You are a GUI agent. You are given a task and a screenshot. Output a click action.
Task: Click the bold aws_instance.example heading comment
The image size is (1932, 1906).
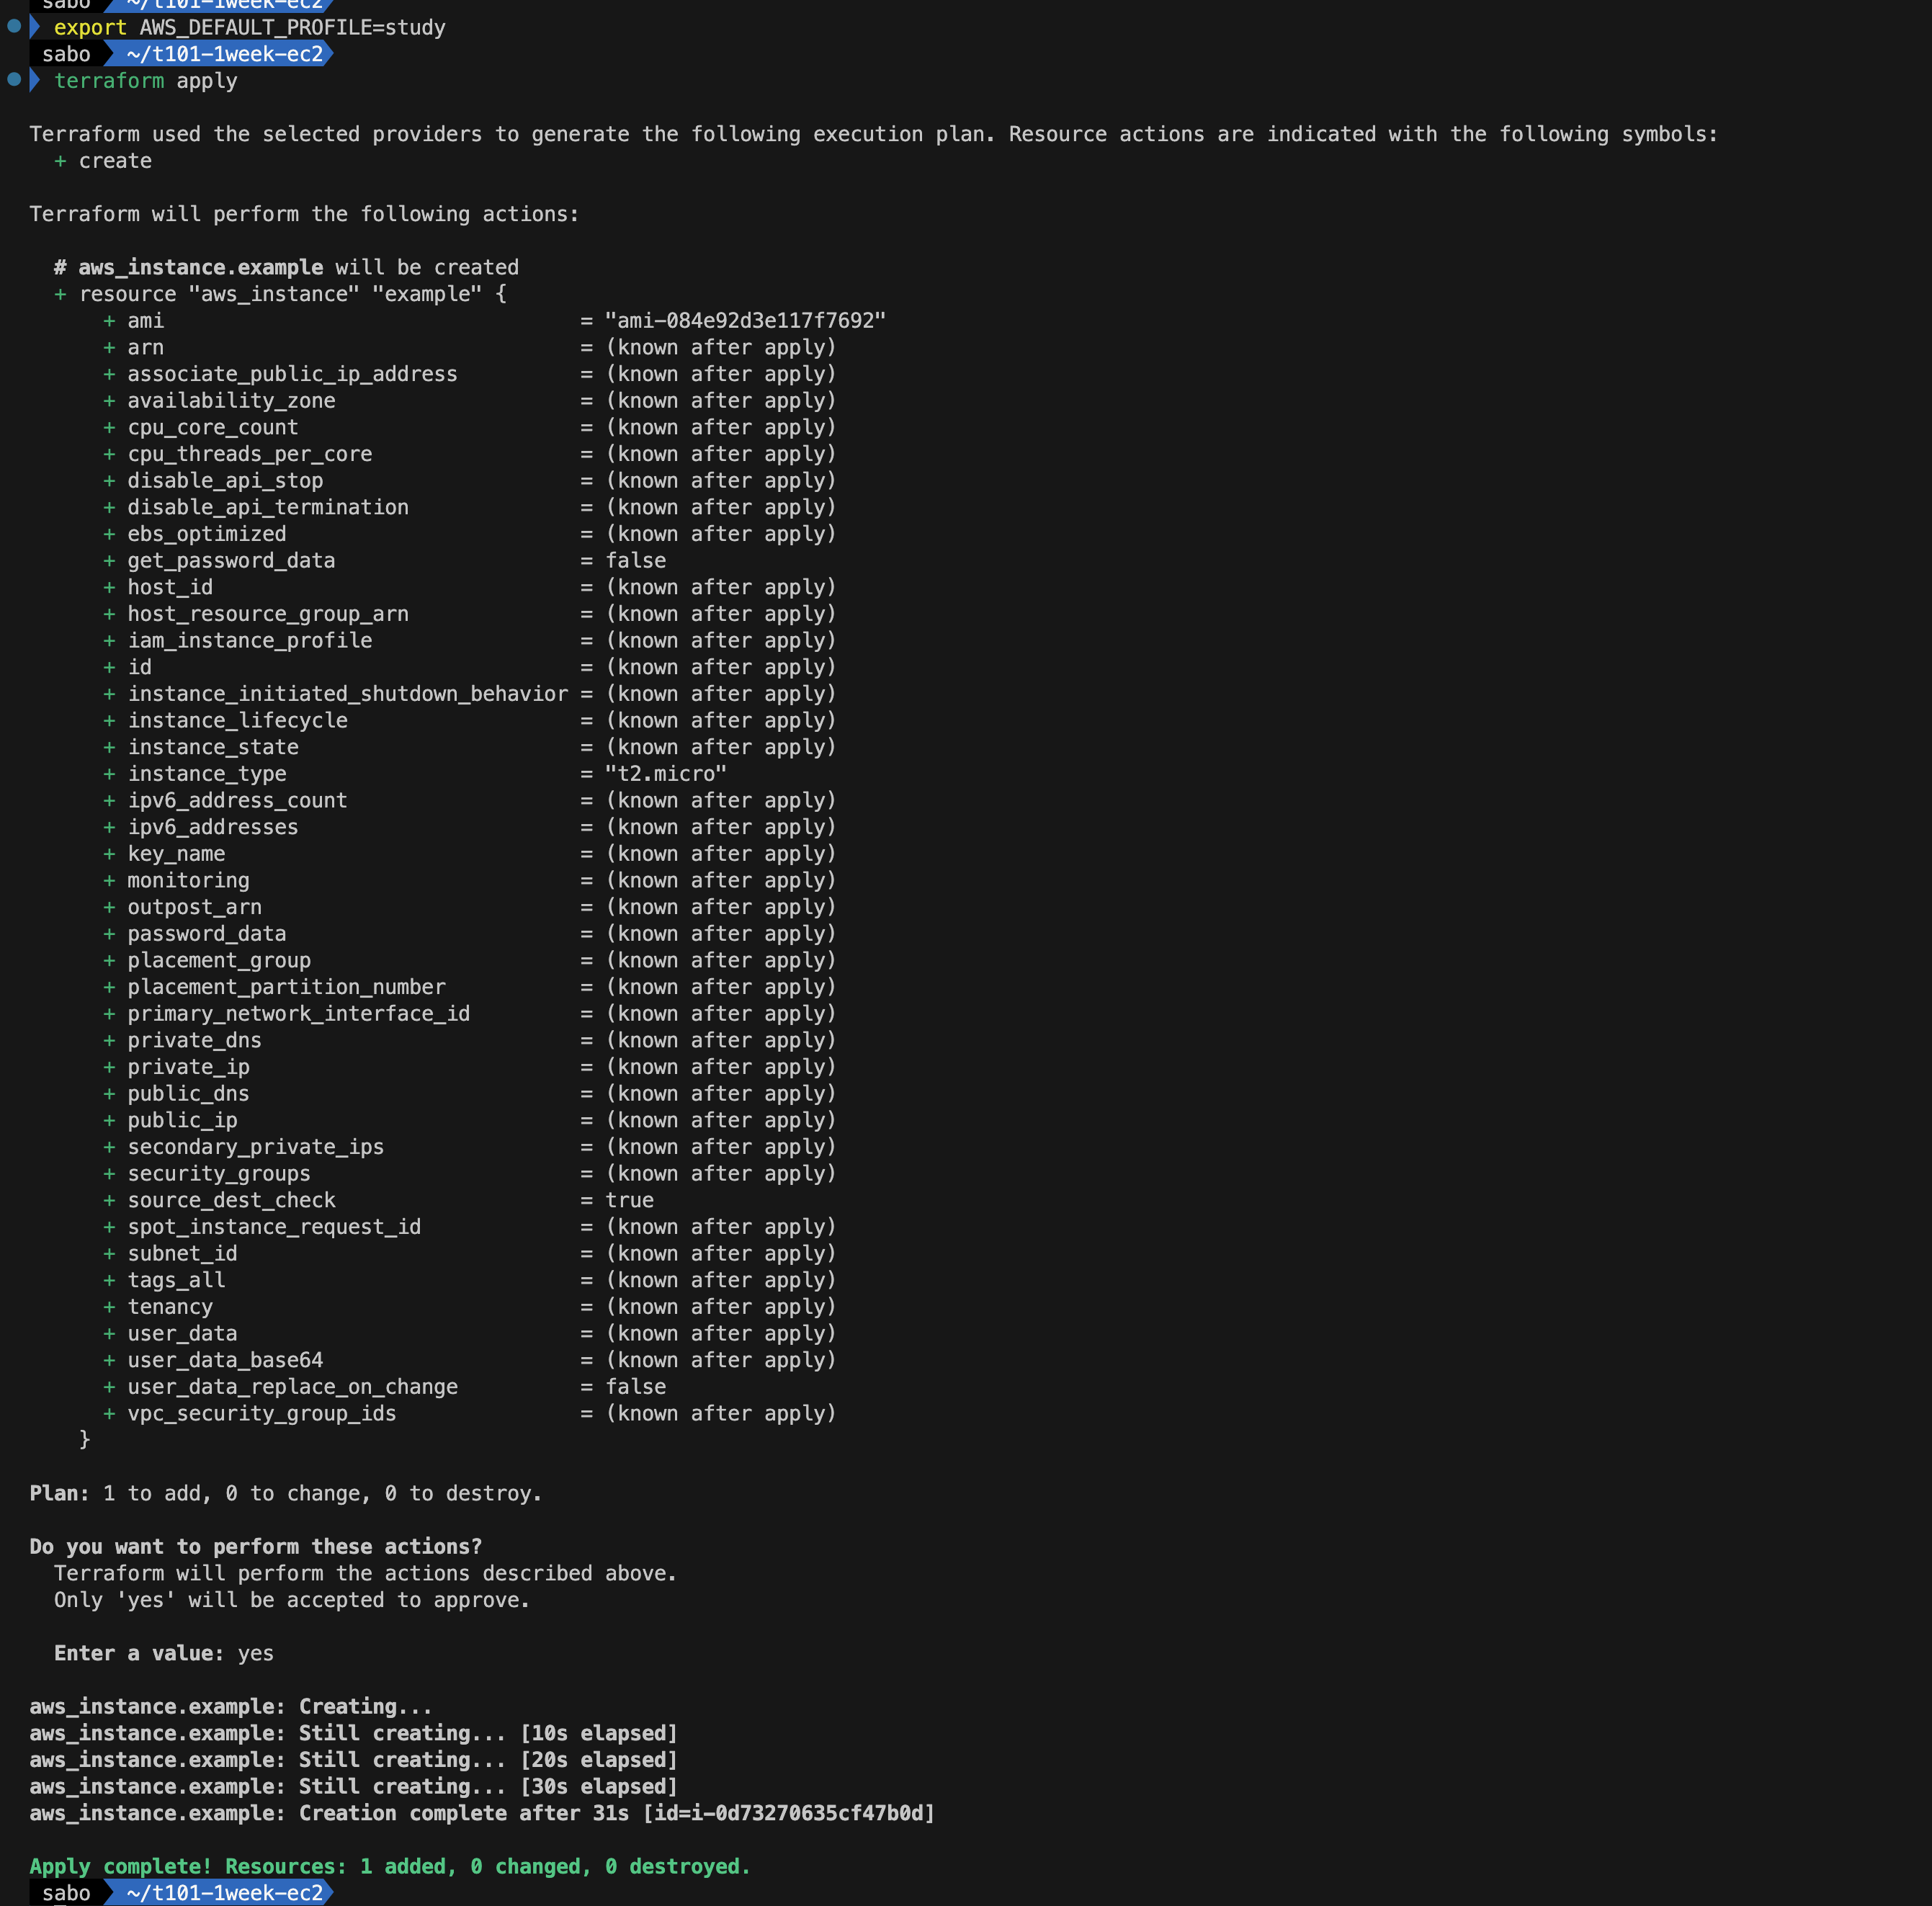point(200,267)
